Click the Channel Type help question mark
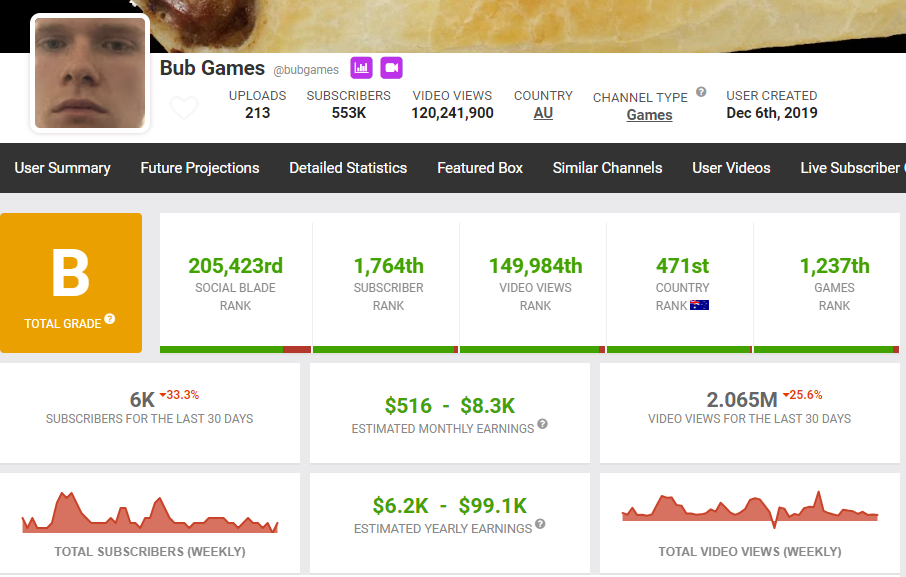906x577 pixels. [x=701, y=92]
